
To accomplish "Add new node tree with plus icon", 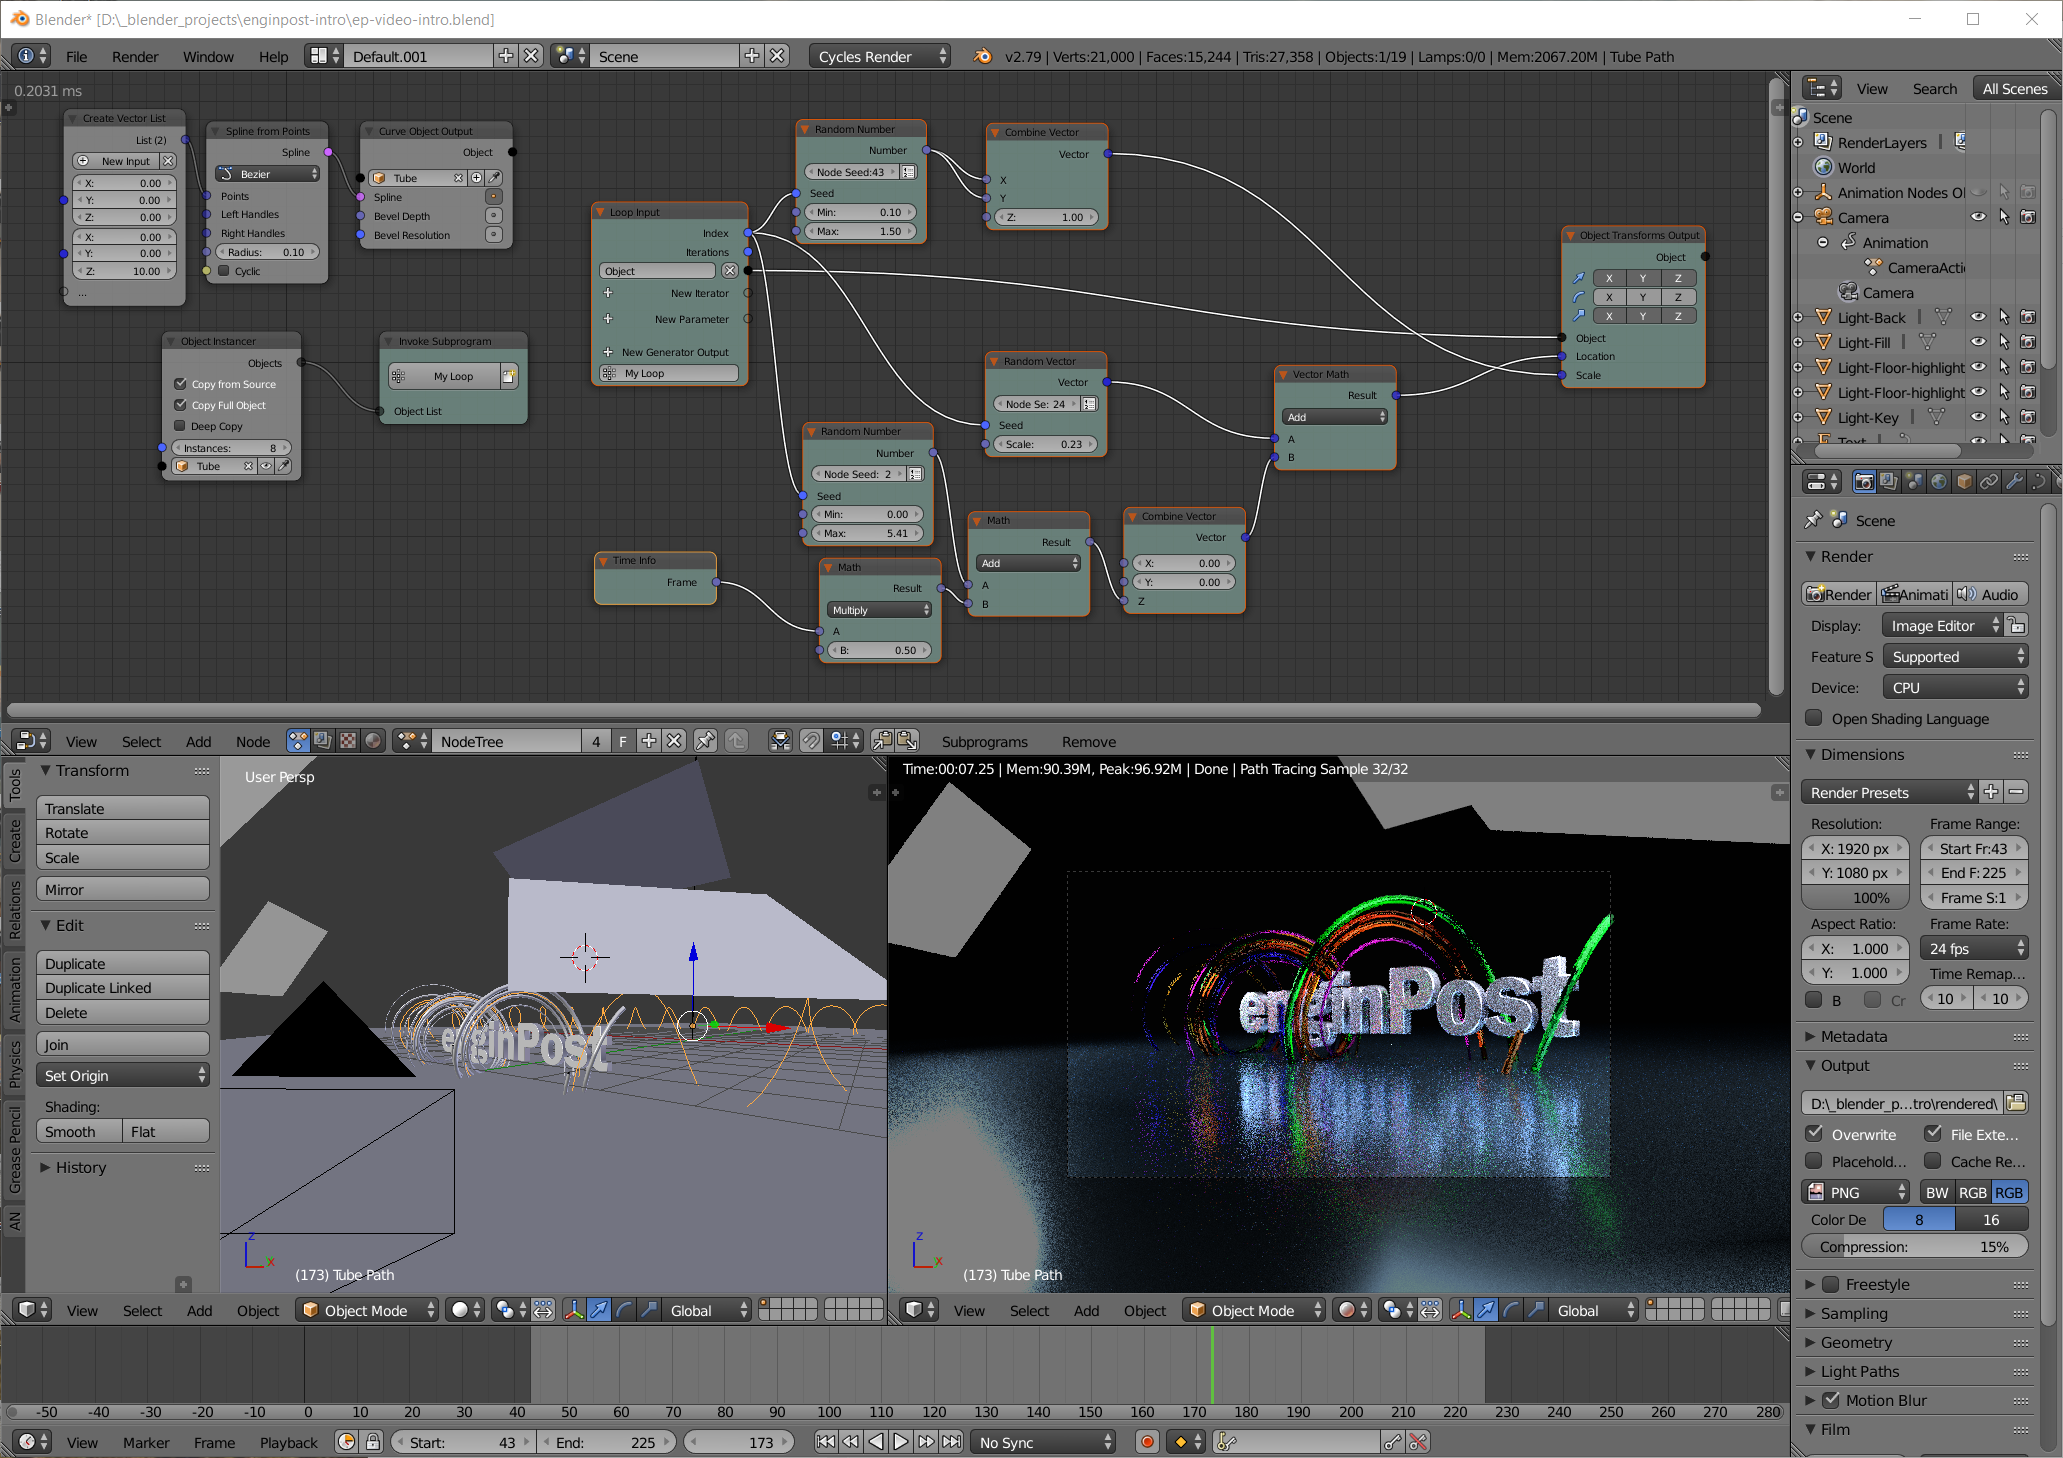I will (649, 740).
